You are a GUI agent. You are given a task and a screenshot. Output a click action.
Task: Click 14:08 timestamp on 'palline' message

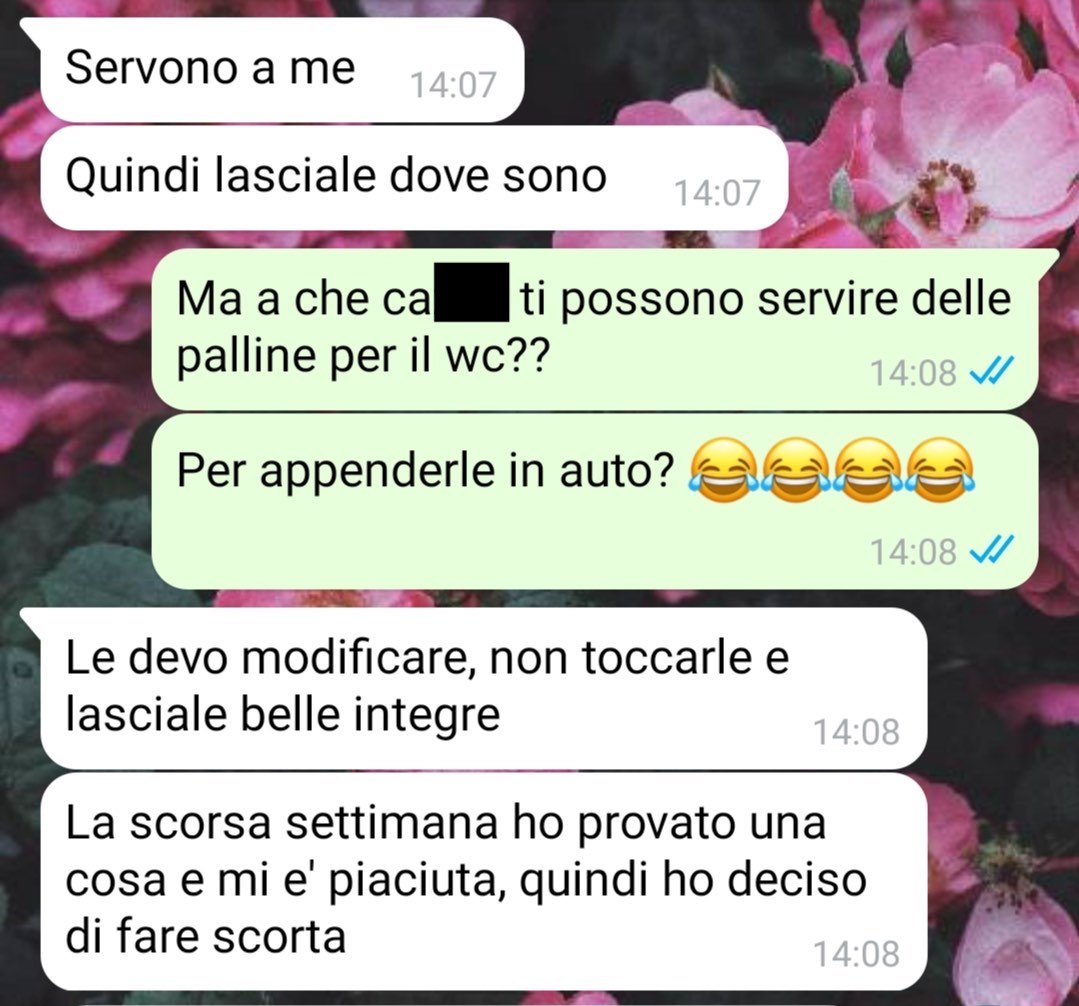coord(913,374)
